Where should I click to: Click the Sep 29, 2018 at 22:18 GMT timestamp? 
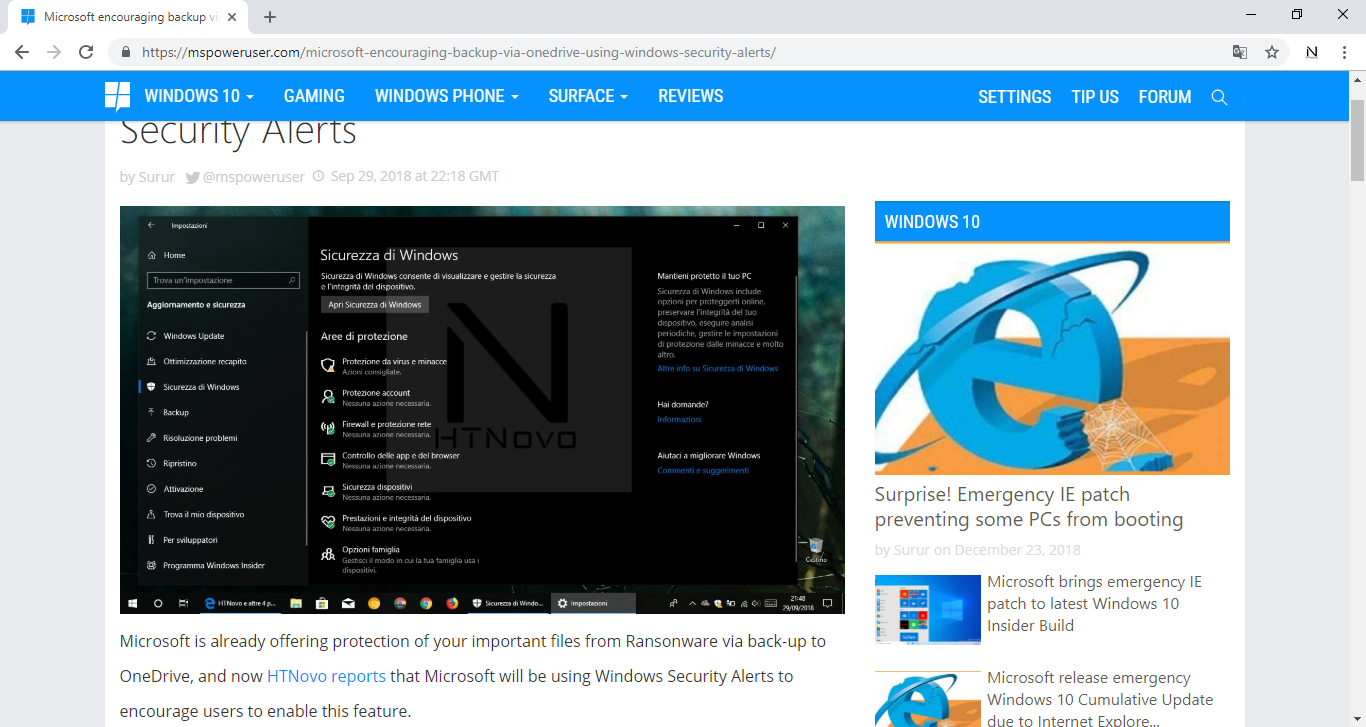coord(415,177)
